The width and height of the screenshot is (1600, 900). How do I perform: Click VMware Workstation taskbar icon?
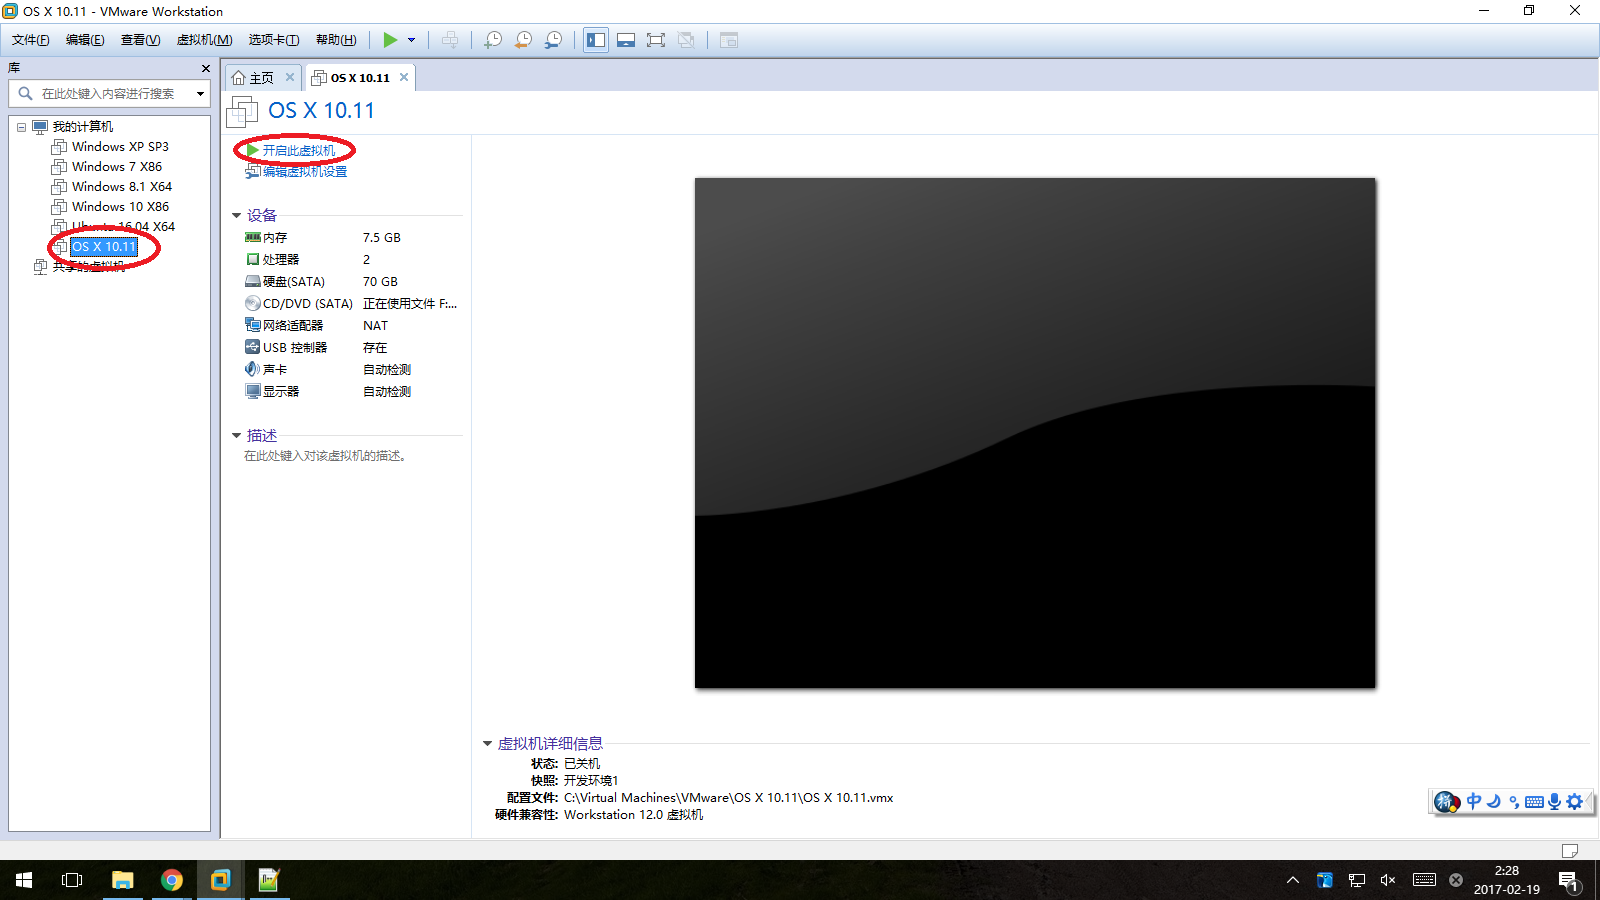coord(220,880)
